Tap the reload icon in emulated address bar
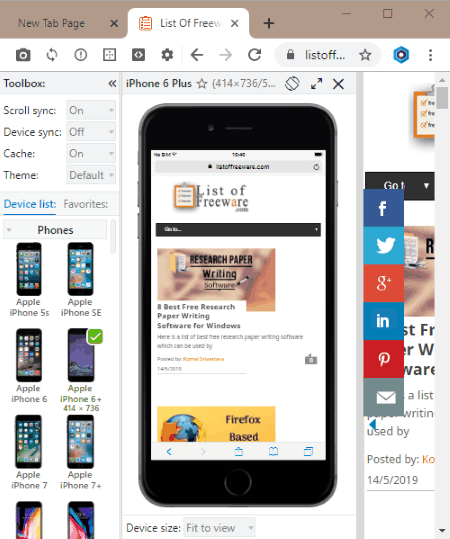Viewport: 450px width, 539px height. [316, 167]
